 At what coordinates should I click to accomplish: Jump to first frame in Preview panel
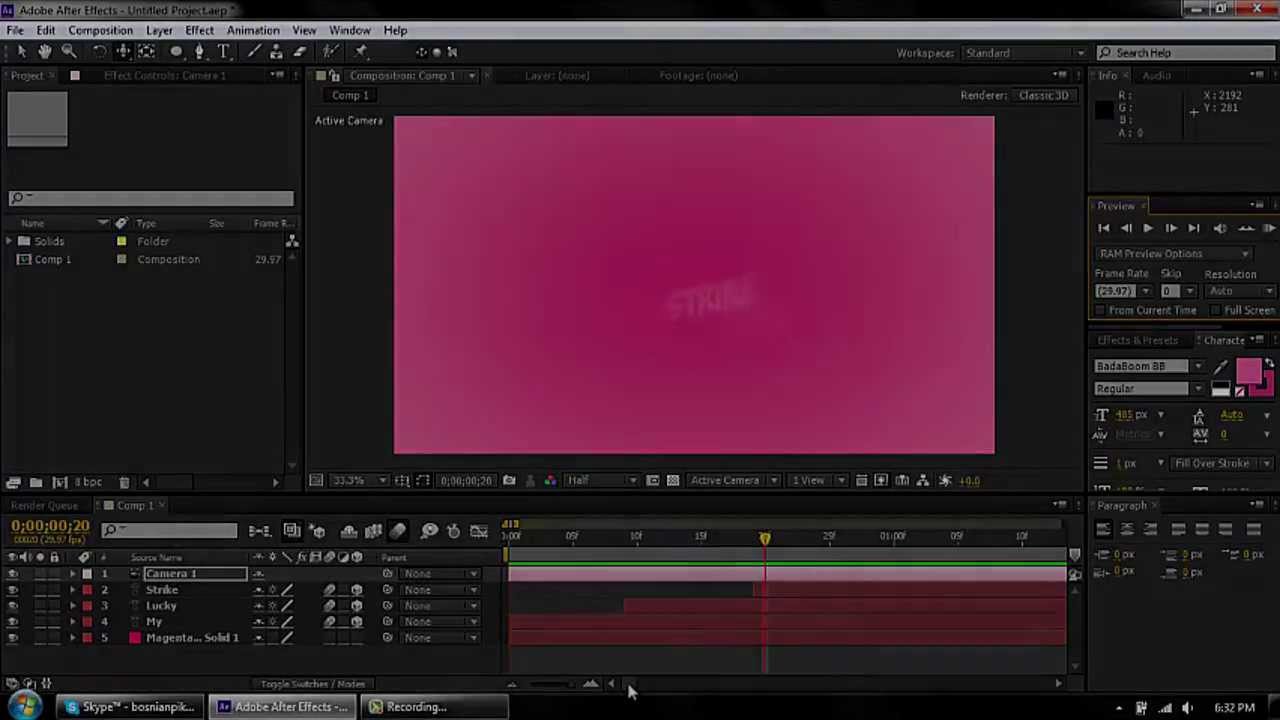1104,228
